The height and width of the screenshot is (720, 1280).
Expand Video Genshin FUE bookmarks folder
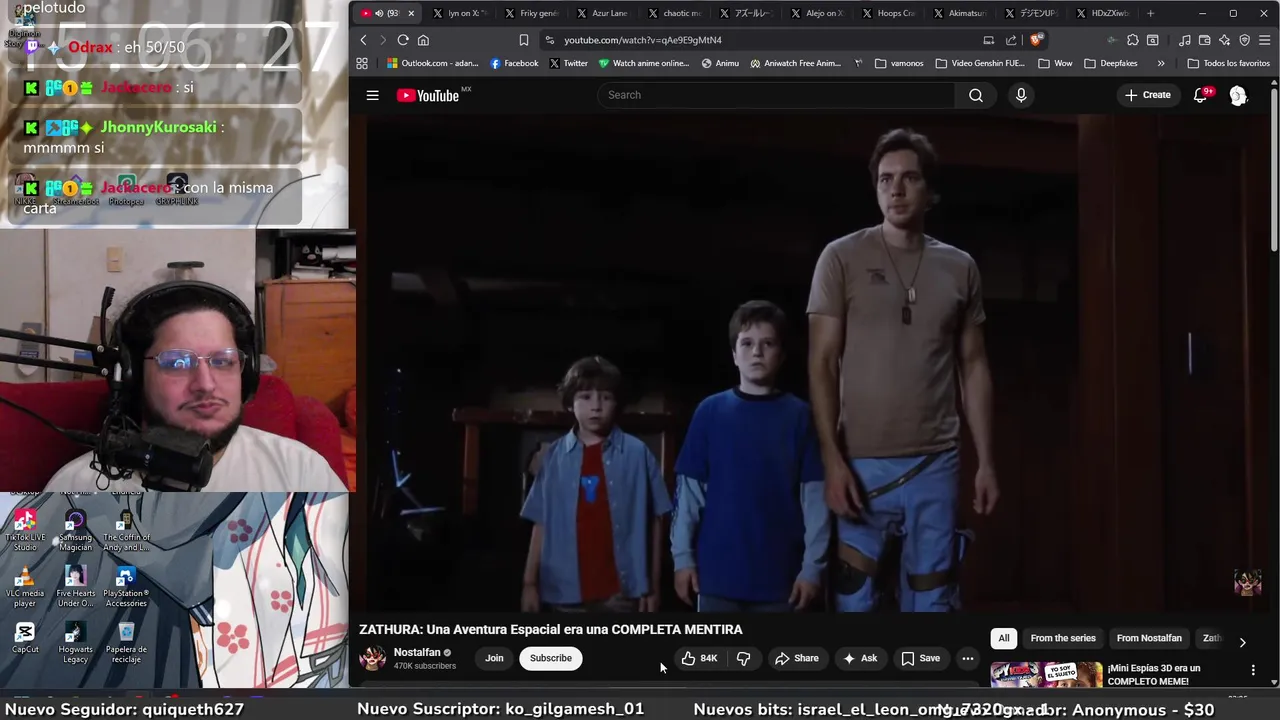981,63
